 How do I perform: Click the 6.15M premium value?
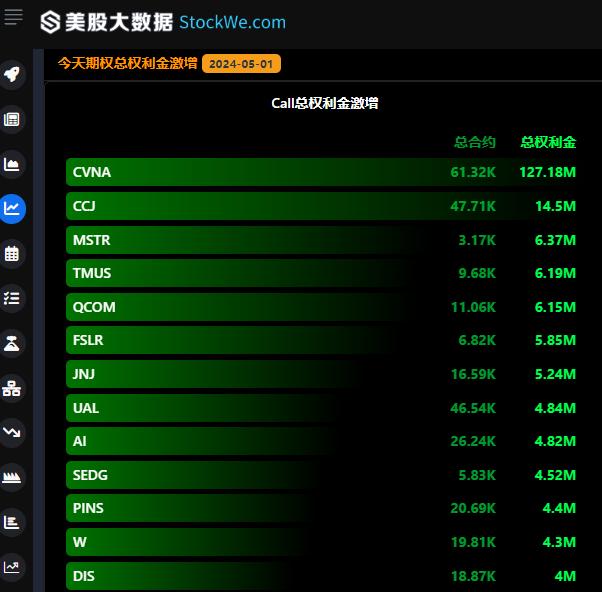pyautogui.click(x=556, y=307)
